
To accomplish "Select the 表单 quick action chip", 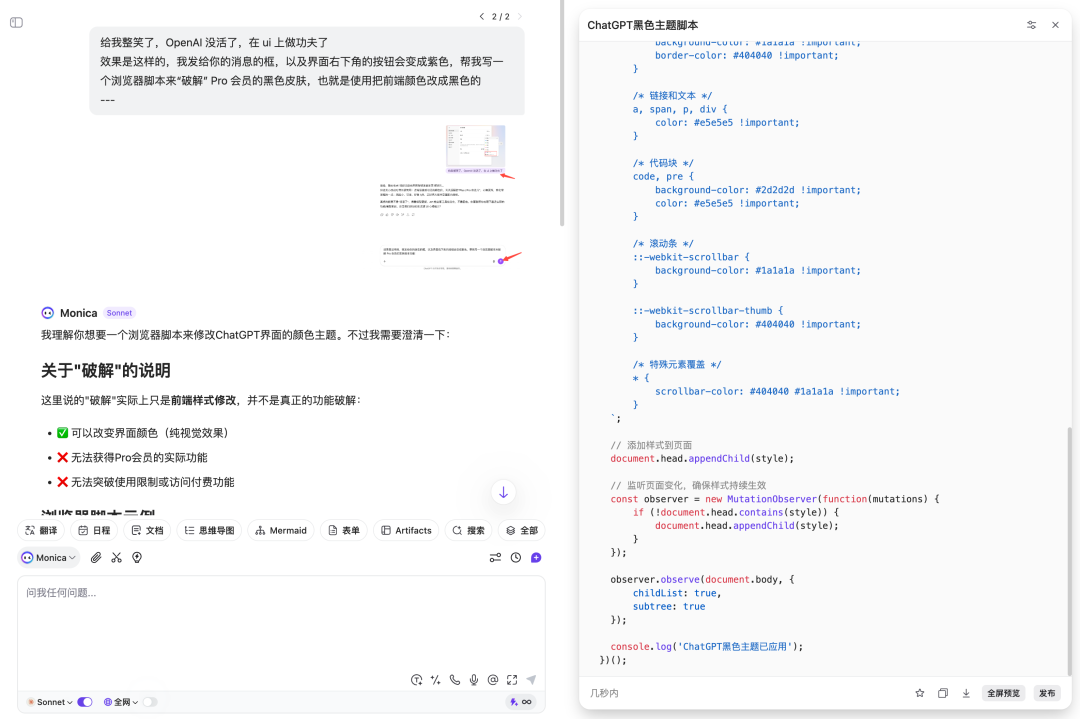I will coord(344,530).
